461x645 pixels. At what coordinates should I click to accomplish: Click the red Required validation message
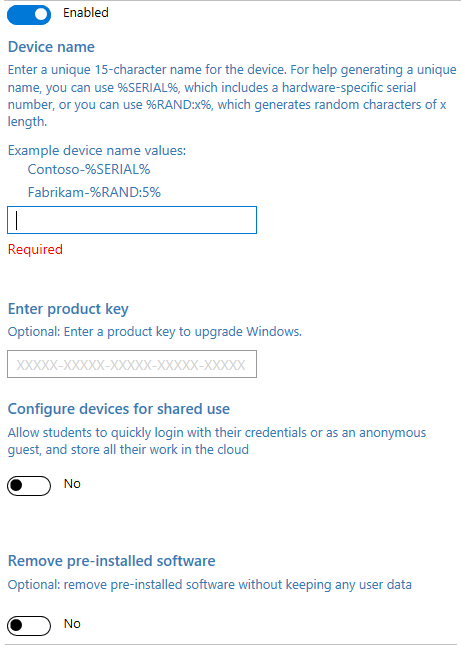[35, 249]
